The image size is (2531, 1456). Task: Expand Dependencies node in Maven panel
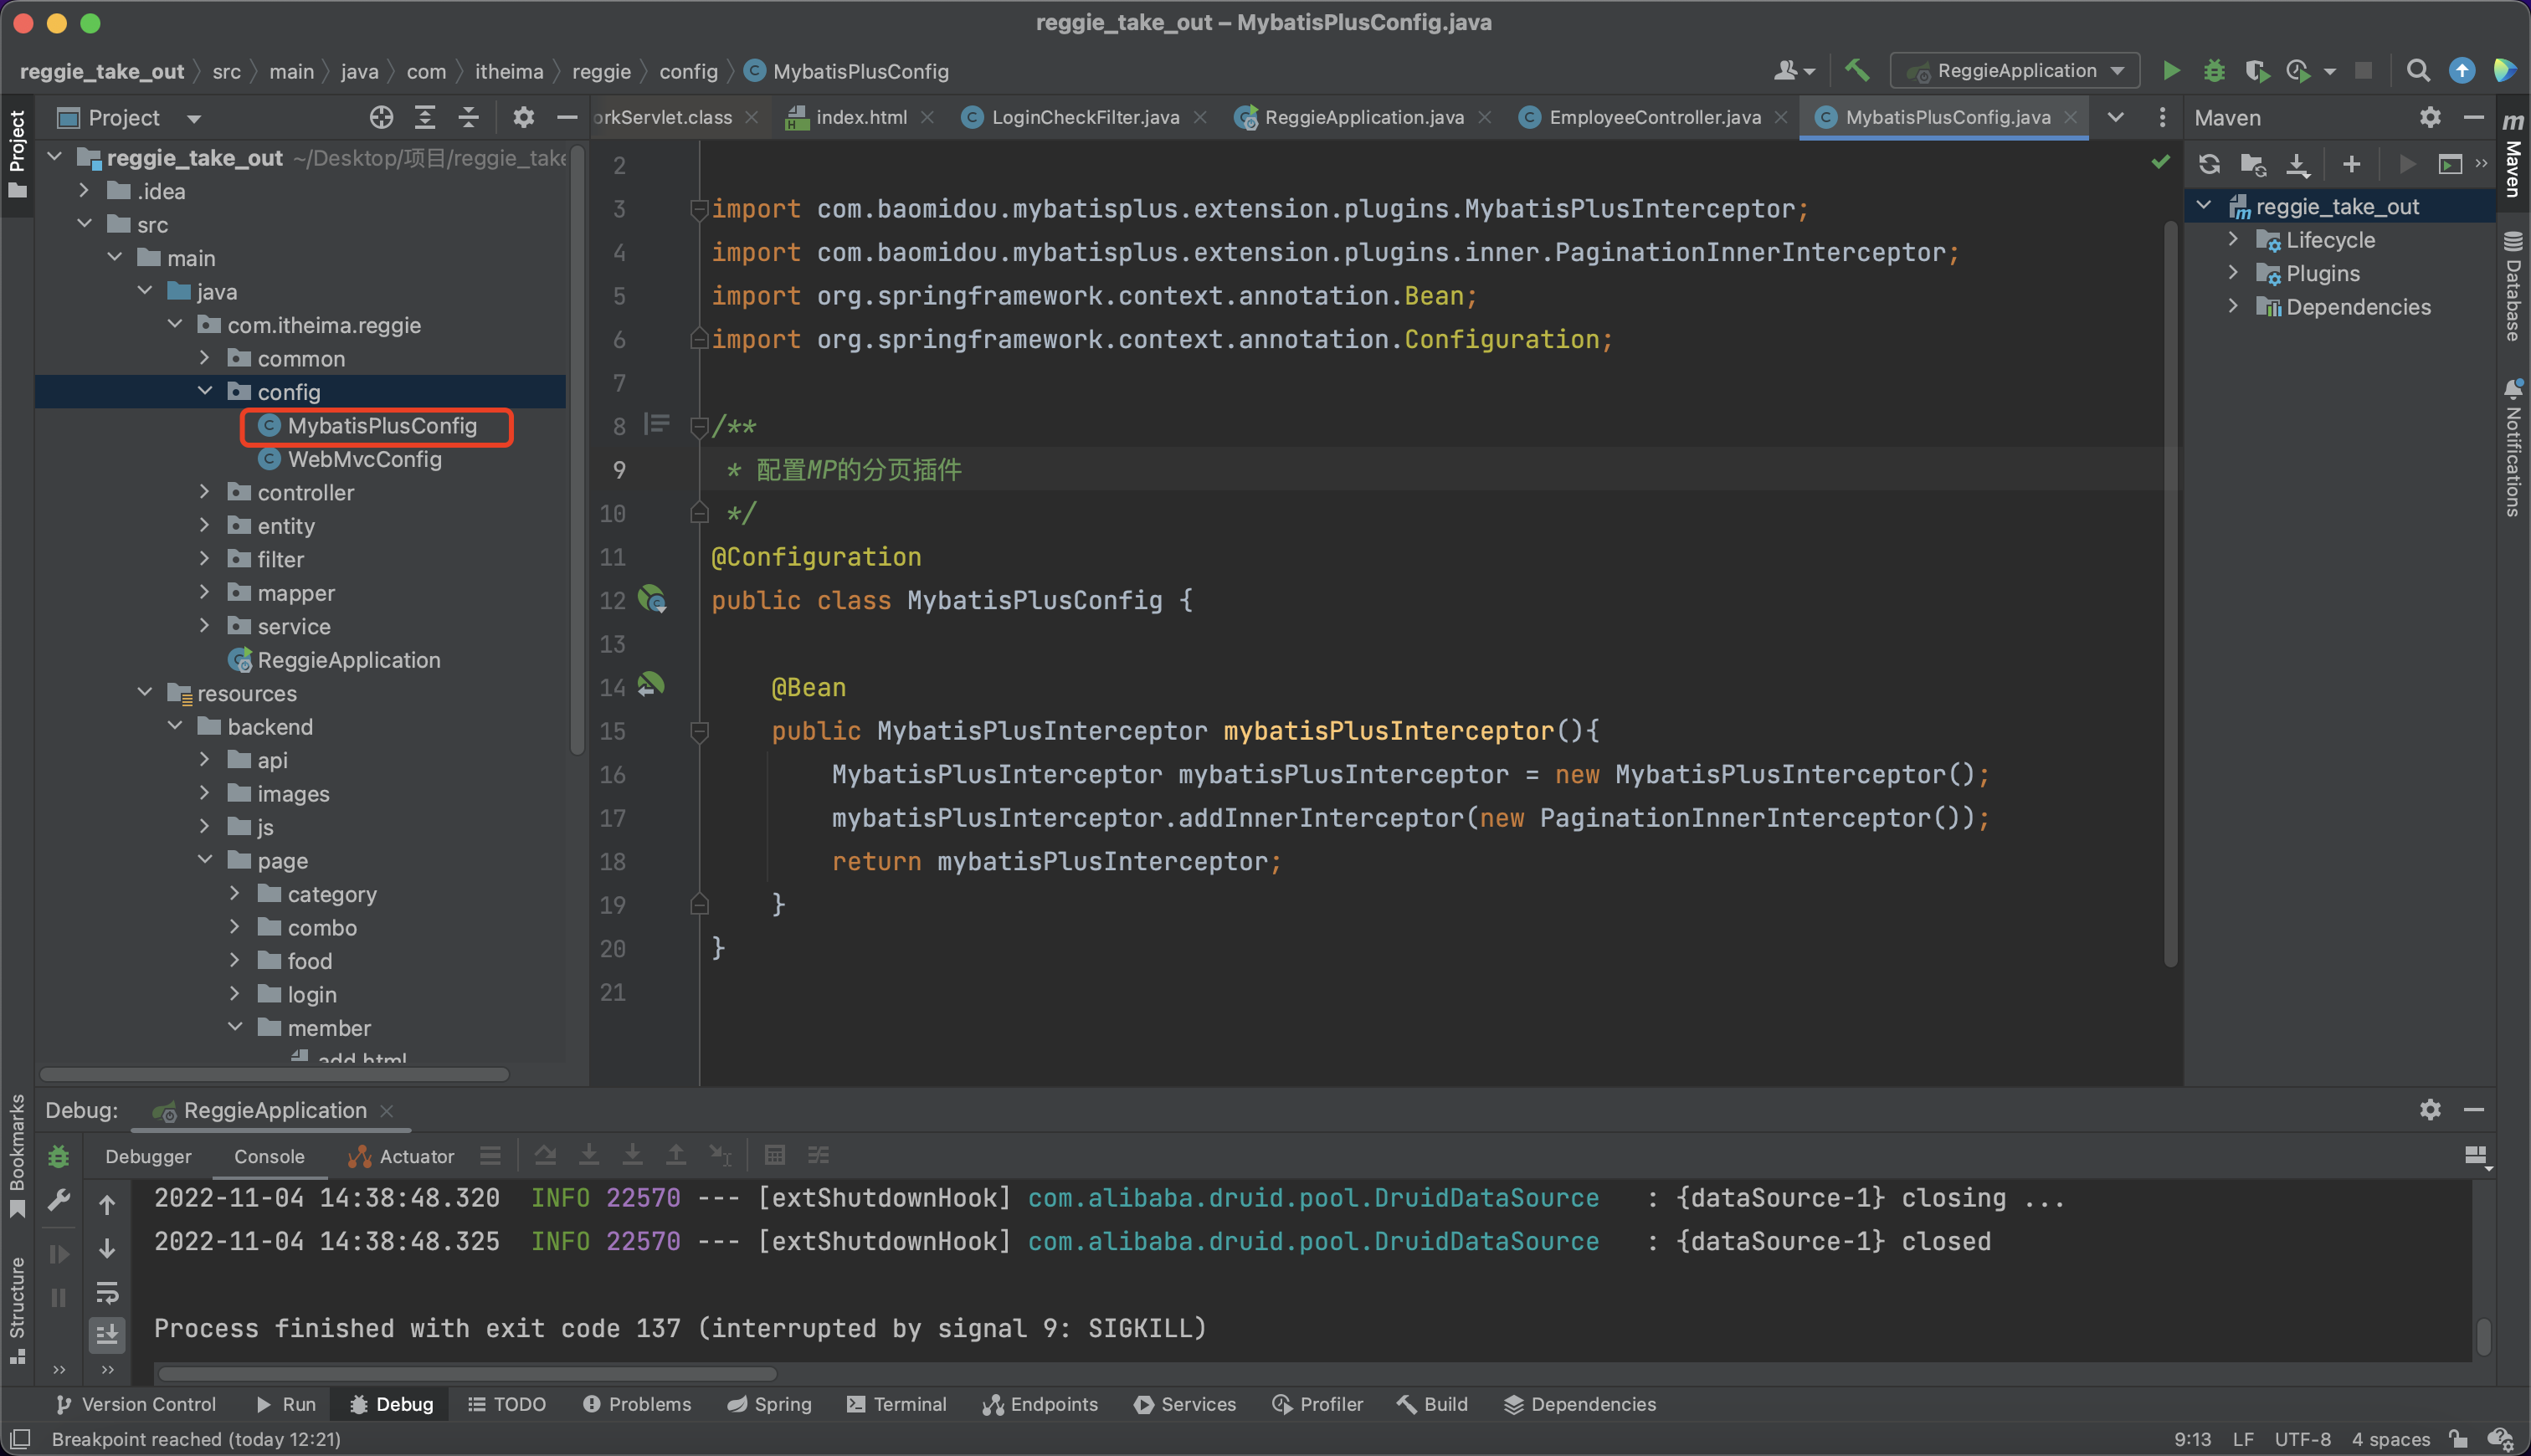pos(2233,307)
